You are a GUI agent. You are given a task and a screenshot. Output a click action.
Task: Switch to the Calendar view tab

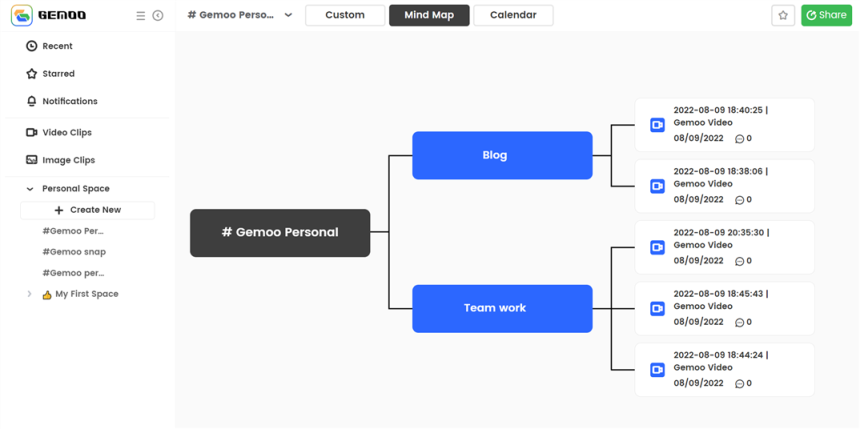(513, 15)
